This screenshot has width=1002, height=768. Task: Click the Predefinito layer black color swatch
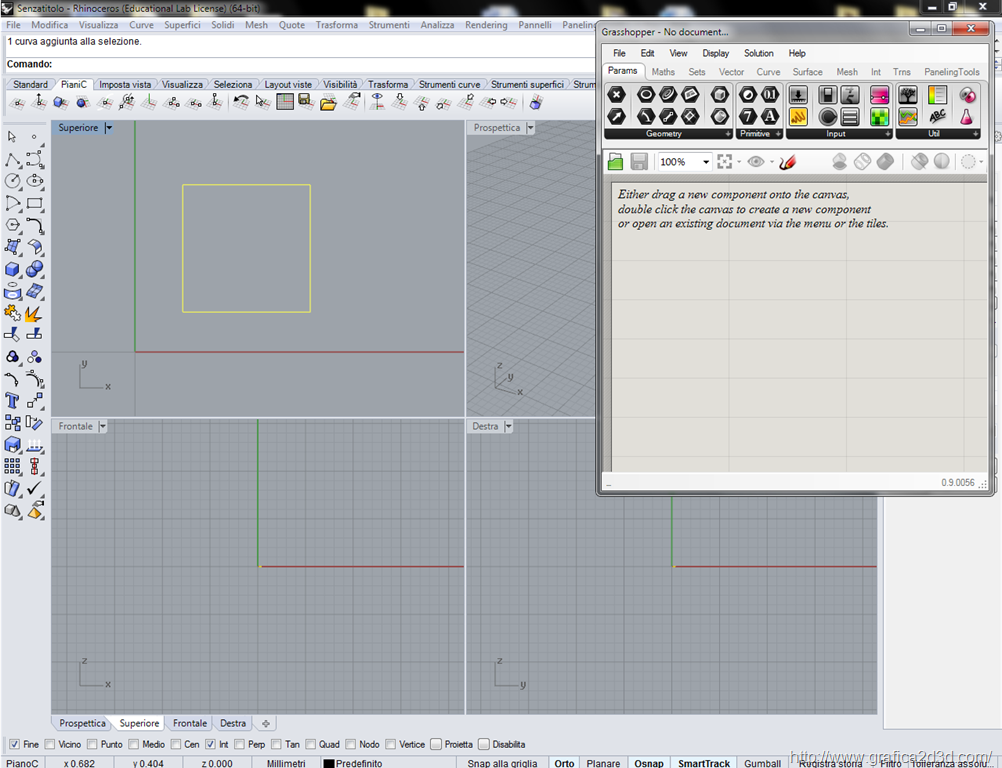(x=328, y=763)
